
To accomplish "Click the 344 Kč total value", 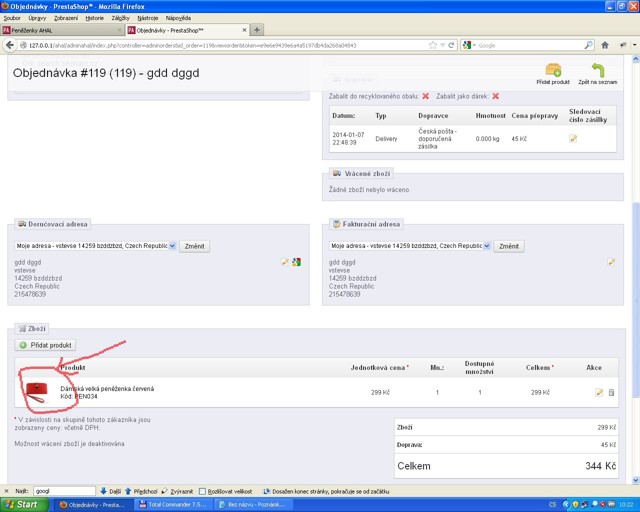I will click(x=600, y=466).
